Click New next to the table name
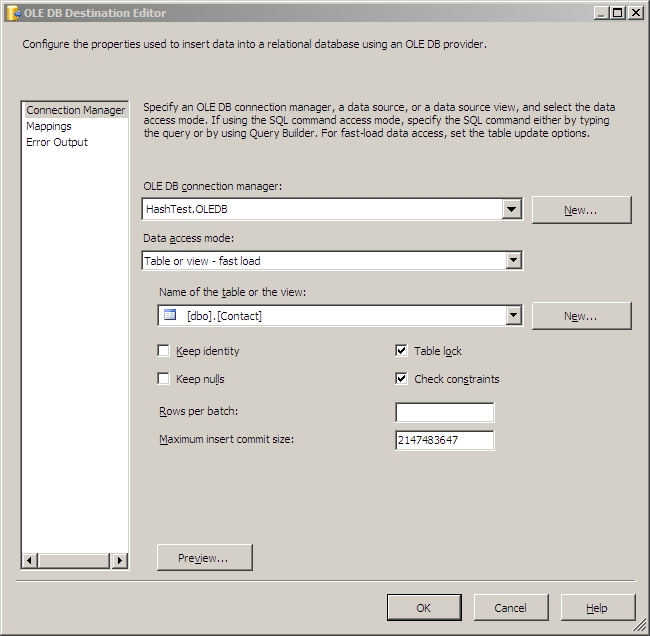 (581, 316)
